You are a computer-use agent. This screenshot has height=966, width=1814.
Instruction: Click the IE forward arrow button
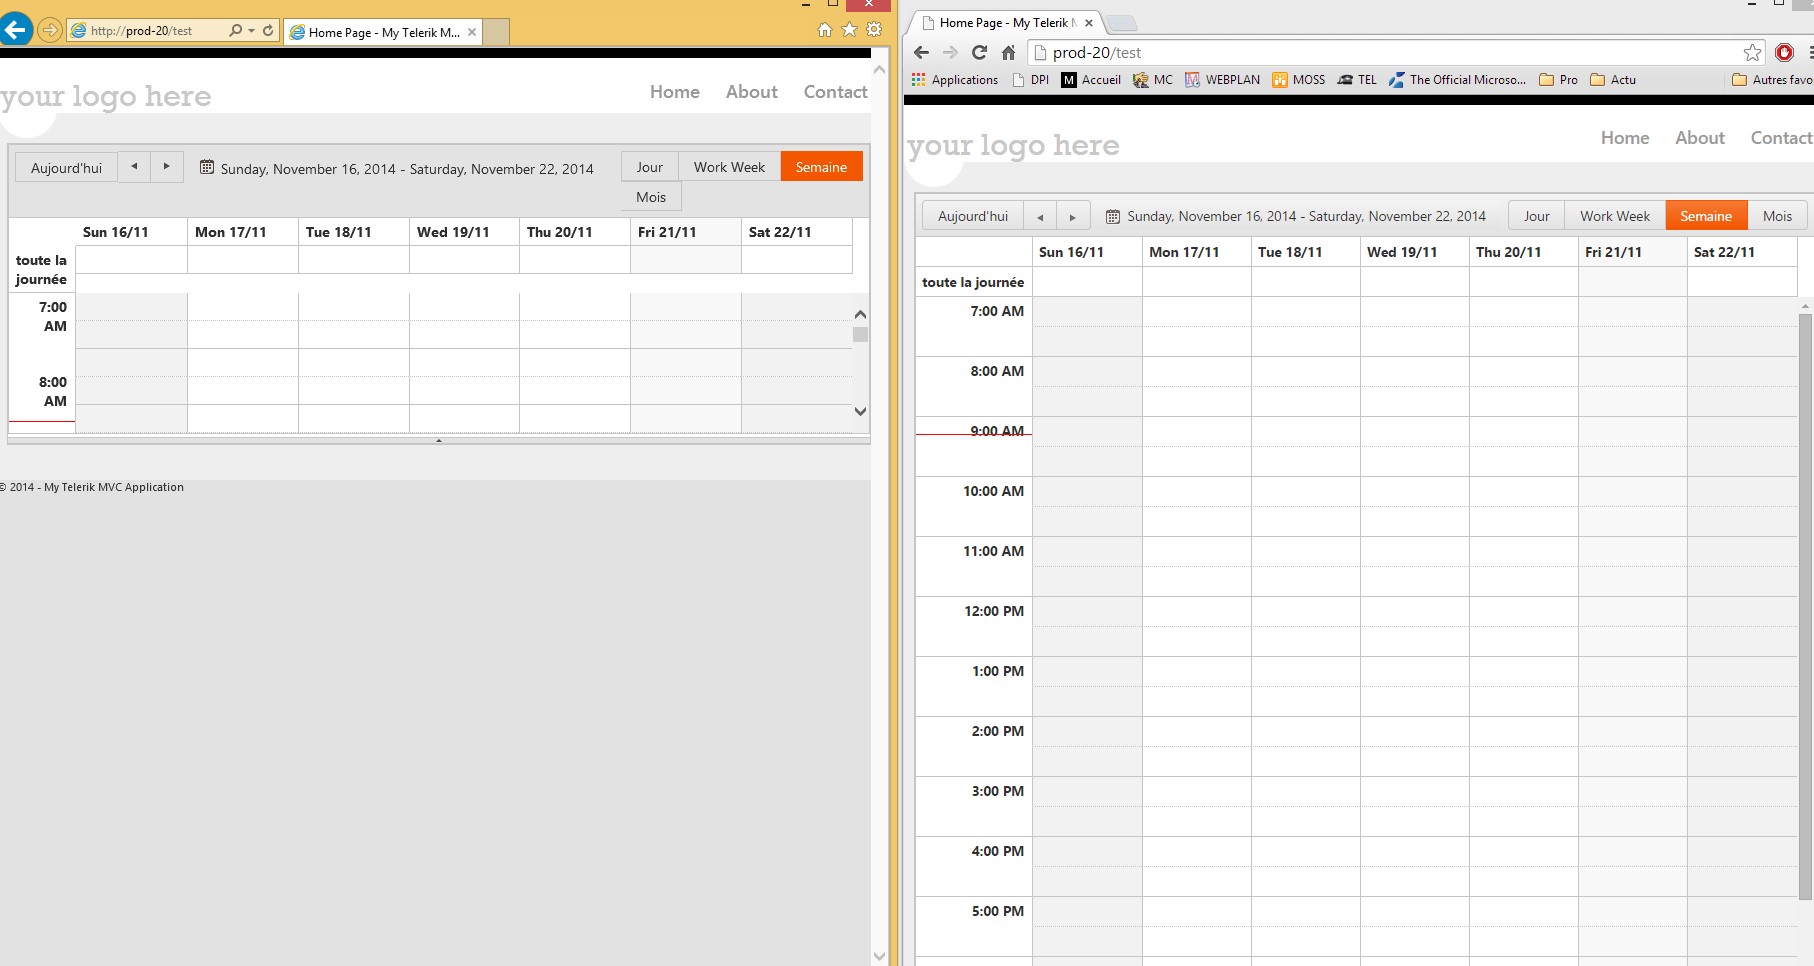pos(49,30)
